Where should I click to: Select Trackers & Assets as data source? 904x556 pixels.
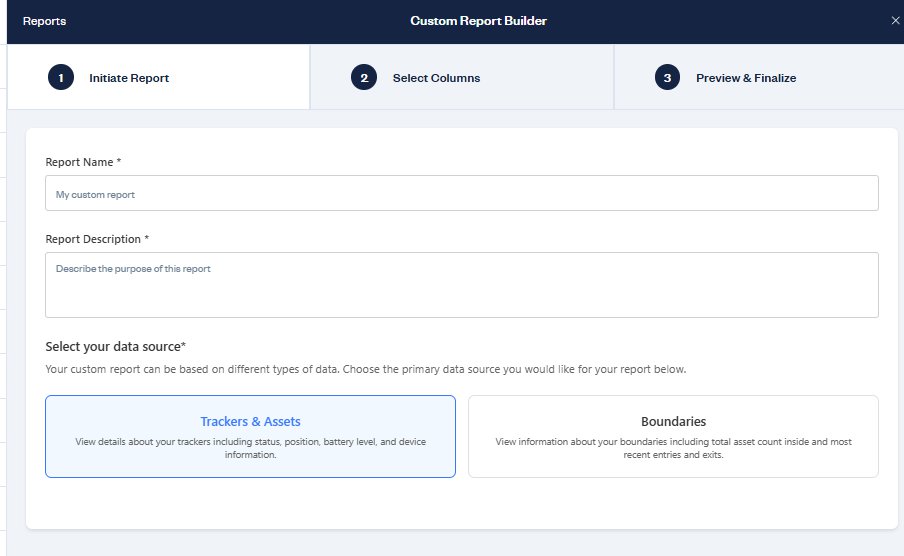pos(250,436)
